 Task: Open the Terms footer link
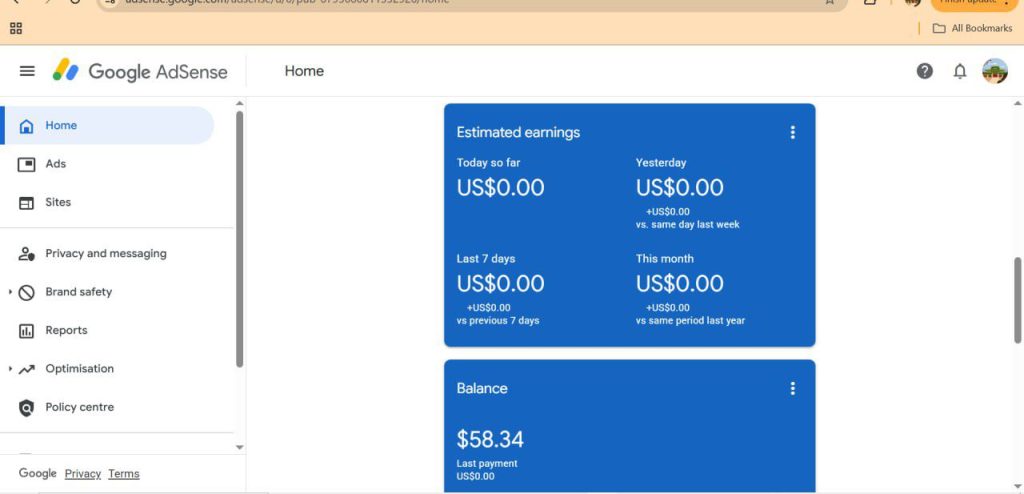124,474
